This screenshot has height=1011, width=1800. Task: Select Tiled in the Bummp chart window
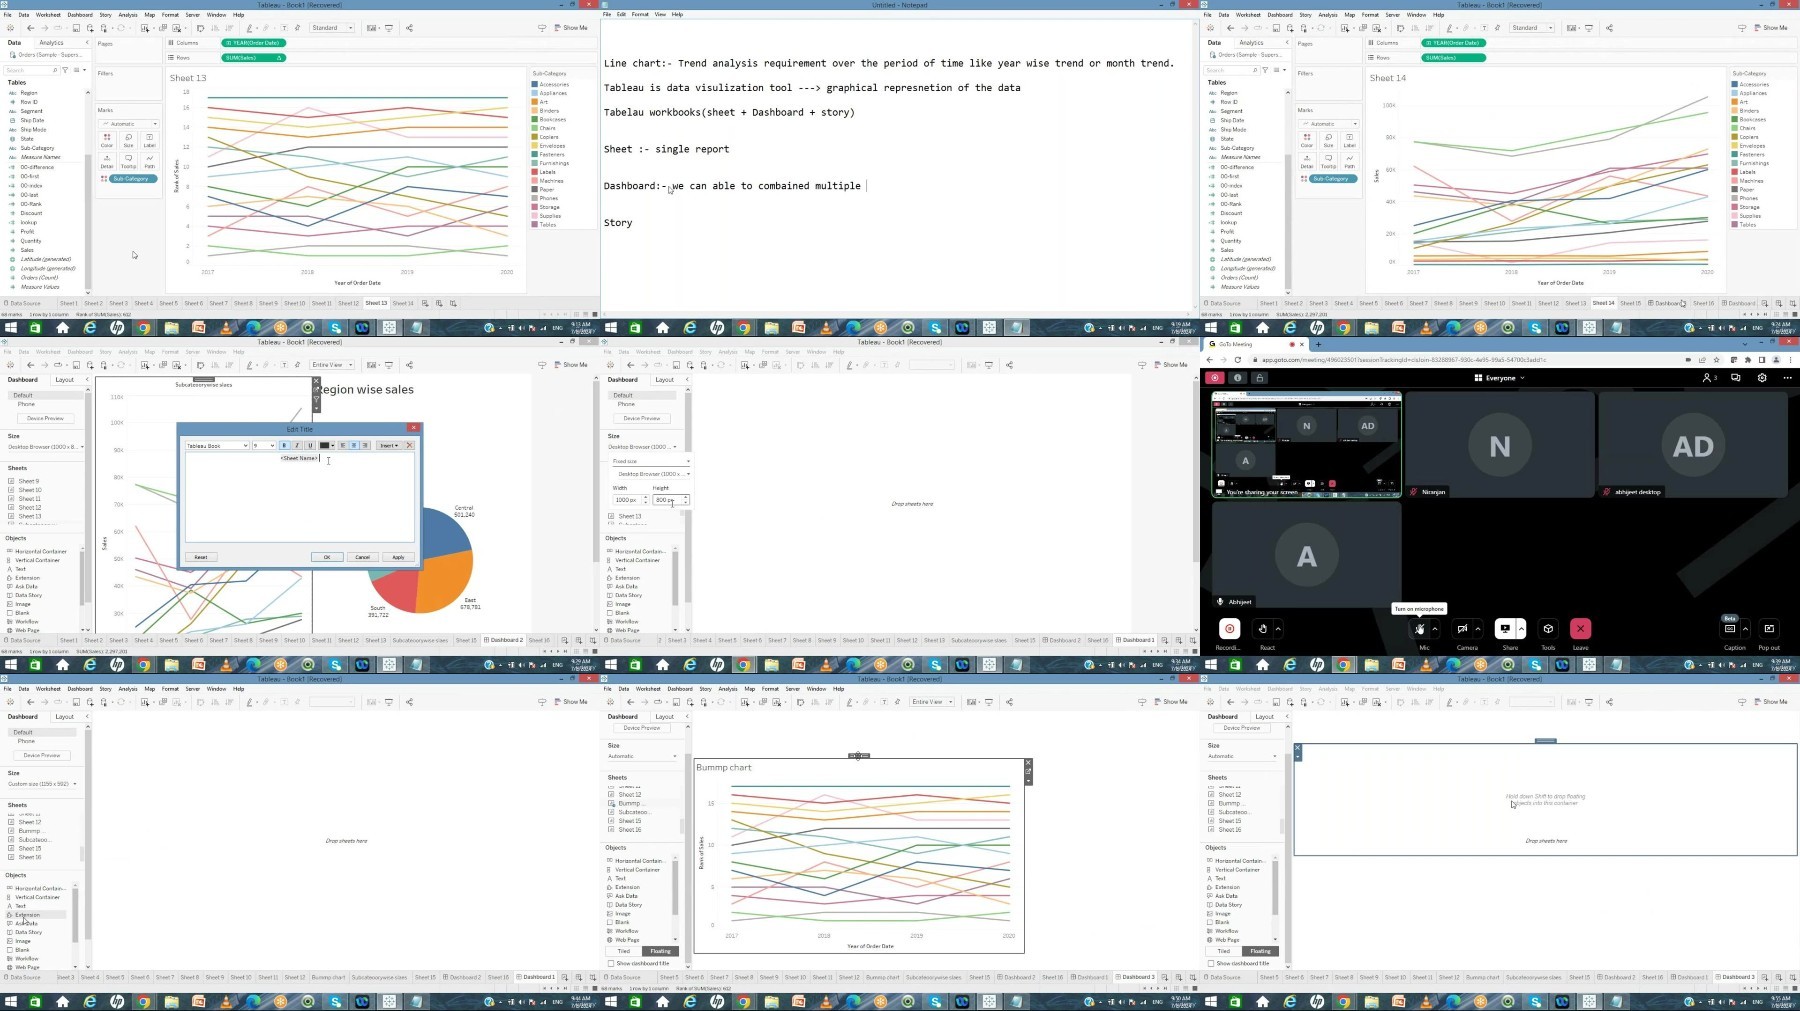[x=624, y=951]
